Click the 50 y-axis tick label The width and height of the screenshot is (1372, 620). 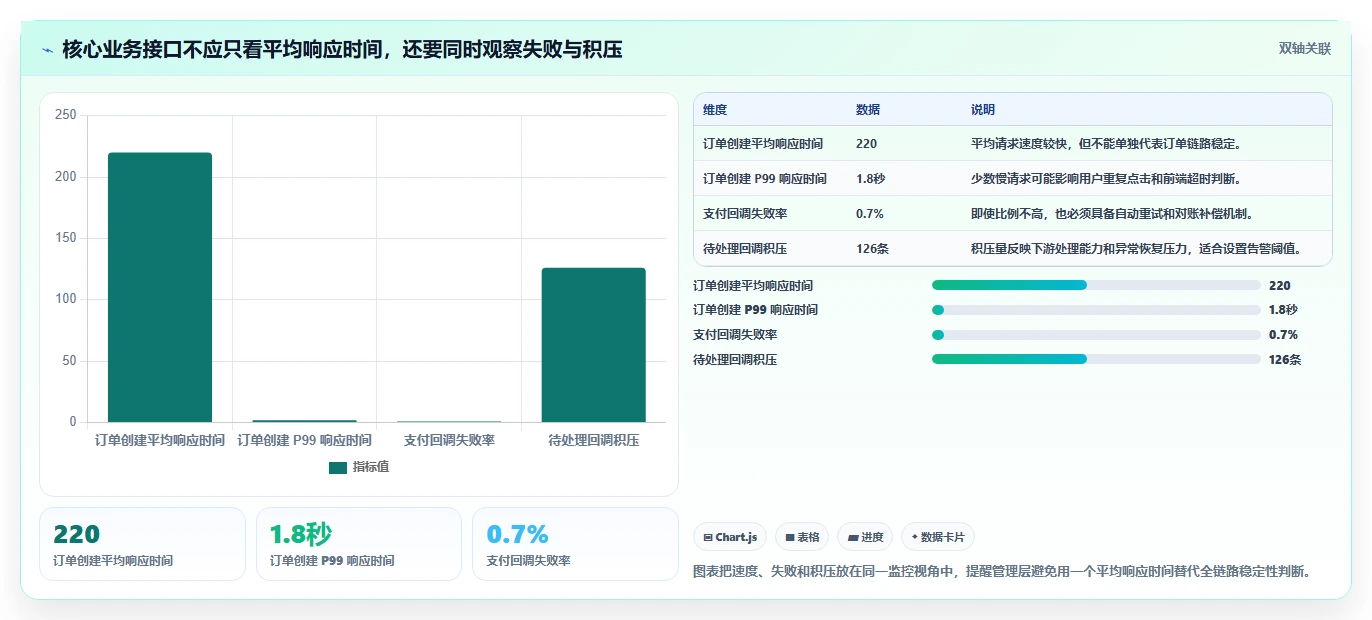point(69,361)
